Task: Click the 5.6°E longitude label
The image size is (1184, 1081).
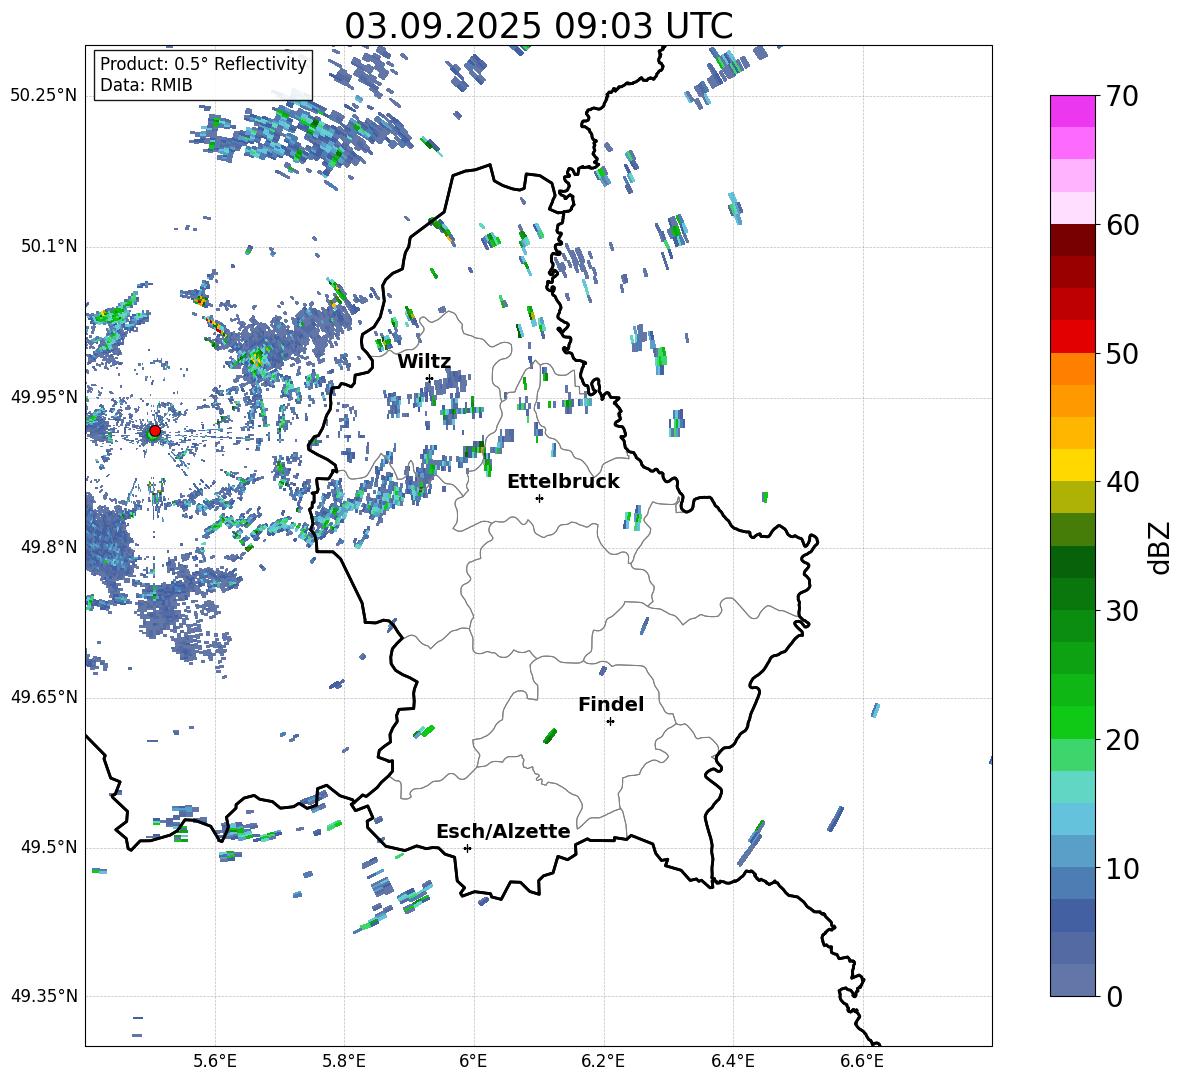Action: (215, 1061)
